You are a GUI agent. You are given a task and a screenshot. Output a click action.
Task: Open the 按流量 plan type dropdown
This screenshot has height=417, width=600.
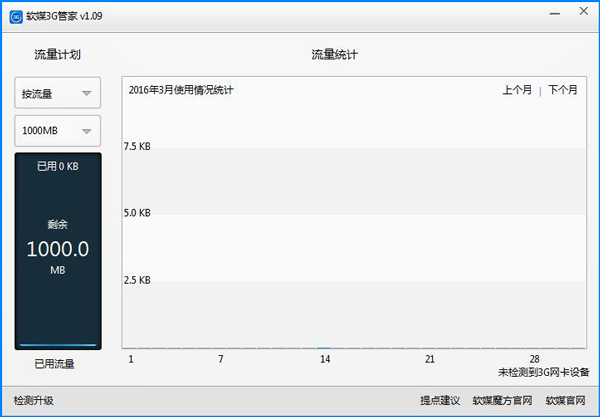tap(58, 93)
